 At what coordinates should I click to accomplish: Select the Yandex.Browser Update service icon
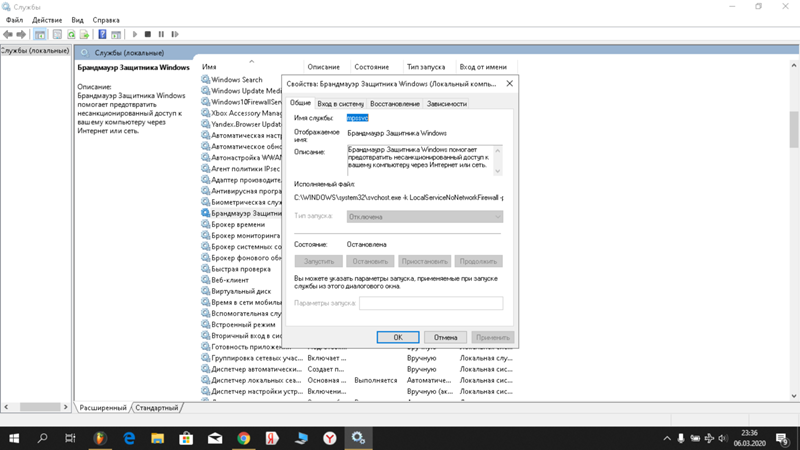(205, 124)
